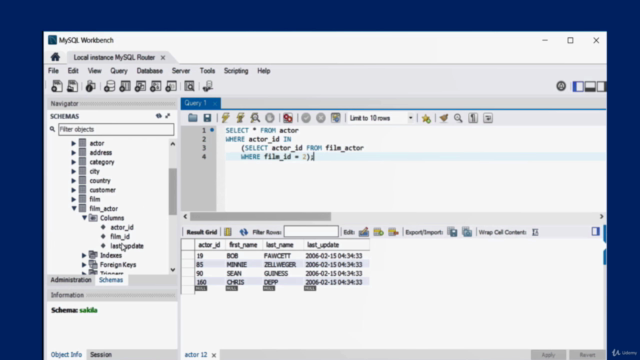Open the Scripting menu
Viewport: 640px width, 360px height.
(236, 71)
